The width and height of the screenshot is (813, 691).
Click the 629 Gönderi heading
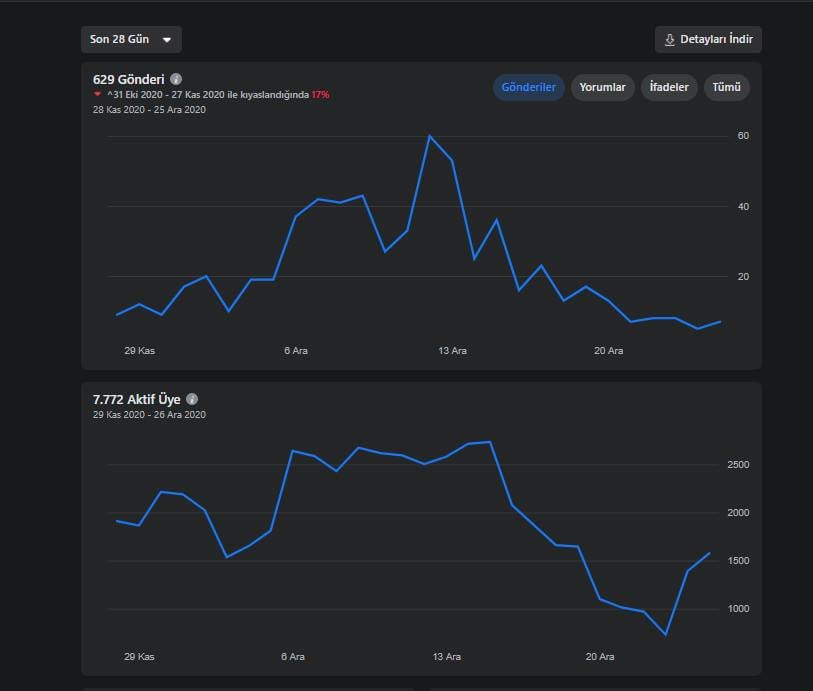(129, 79)
